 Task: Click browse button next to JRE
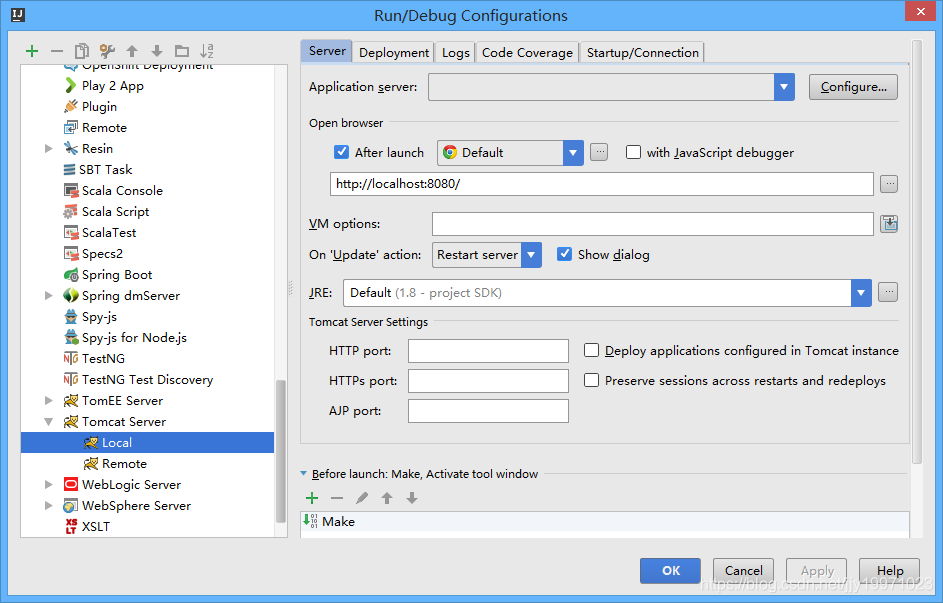pyautogui.click(x=888, y=292)
